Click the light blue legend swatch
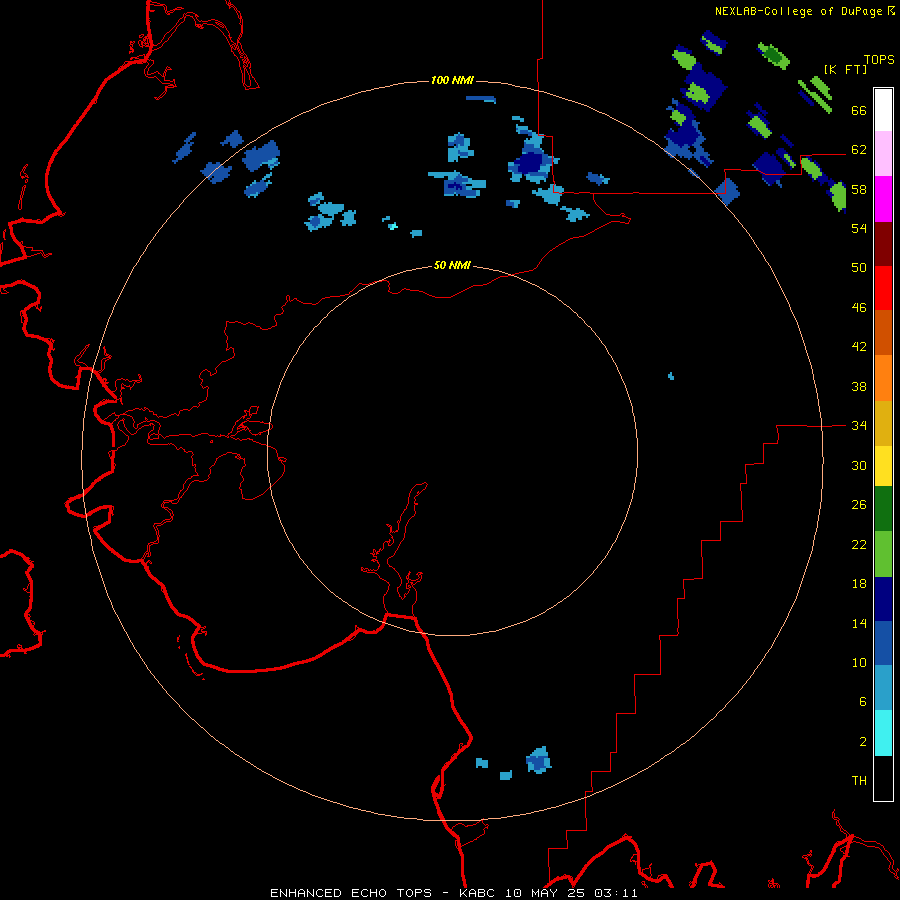This screenshot has height=900, width=900. pos(883,688)
